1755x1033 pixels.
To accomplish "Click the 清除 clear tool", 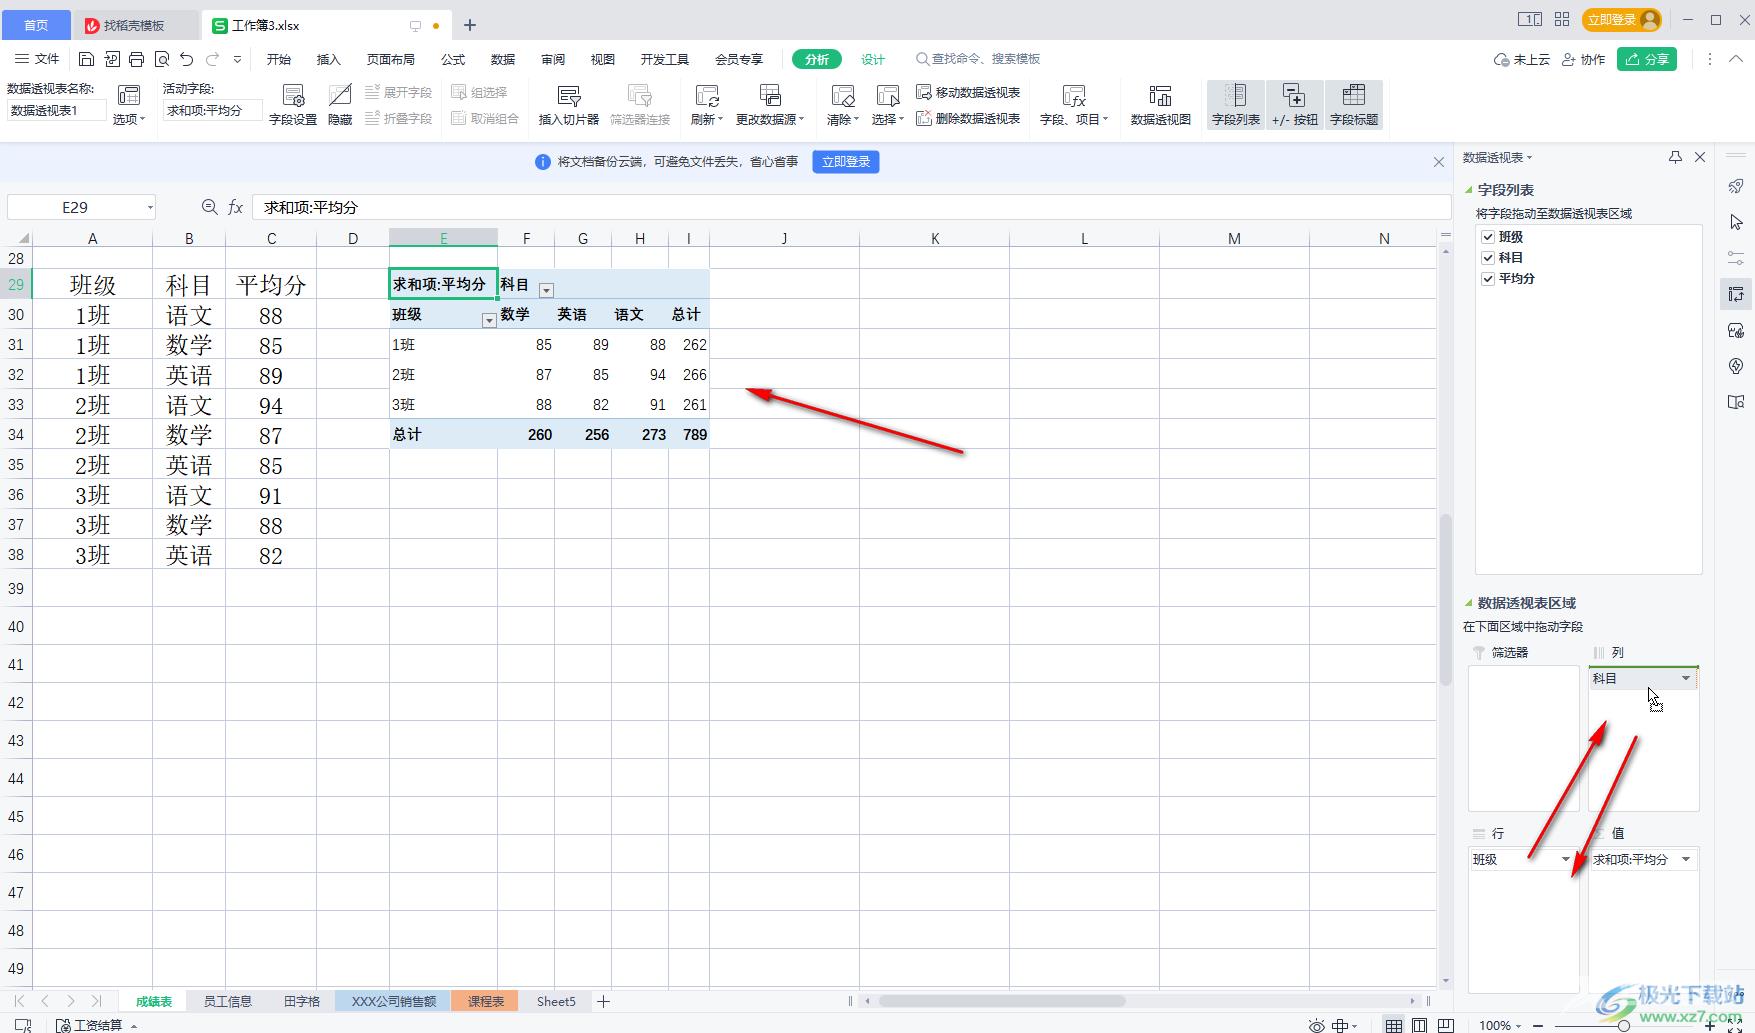I will [x=843, y=105].
